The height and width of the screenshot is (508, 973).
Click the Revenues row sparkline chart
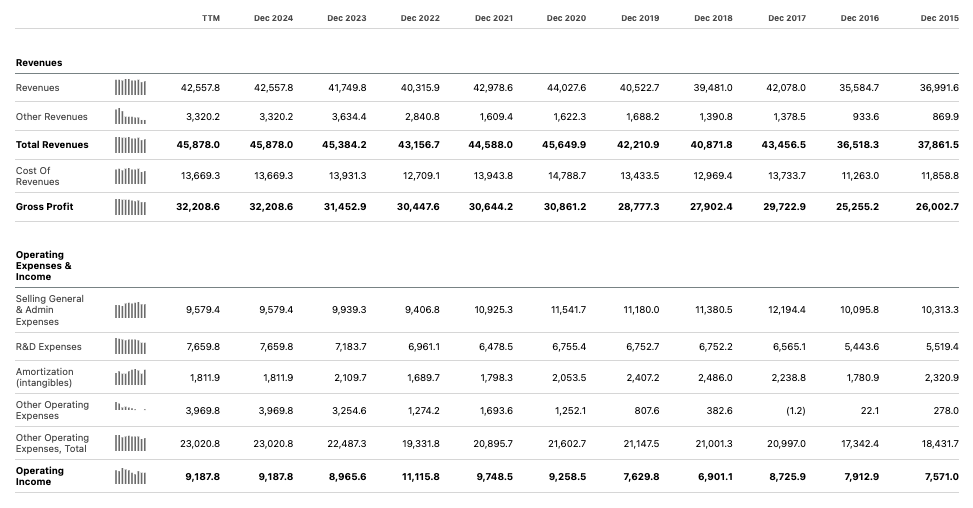pos(130,88)
